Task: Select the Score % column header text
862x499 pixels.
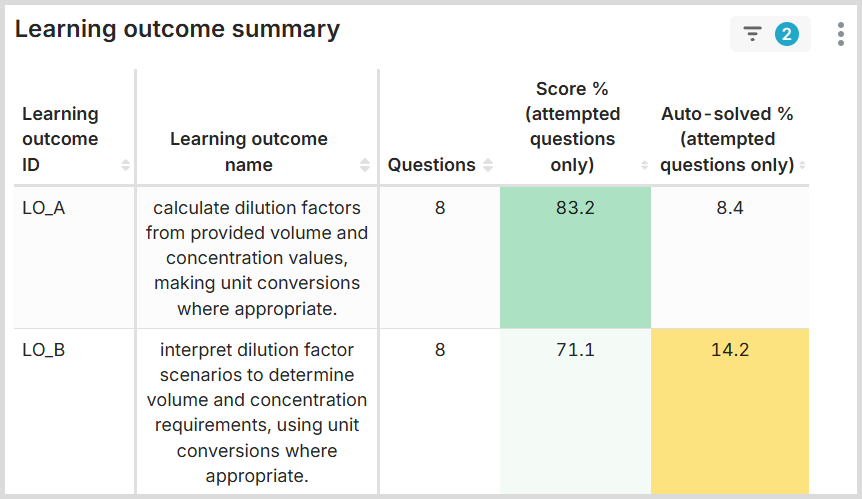Action: (572, 127)
